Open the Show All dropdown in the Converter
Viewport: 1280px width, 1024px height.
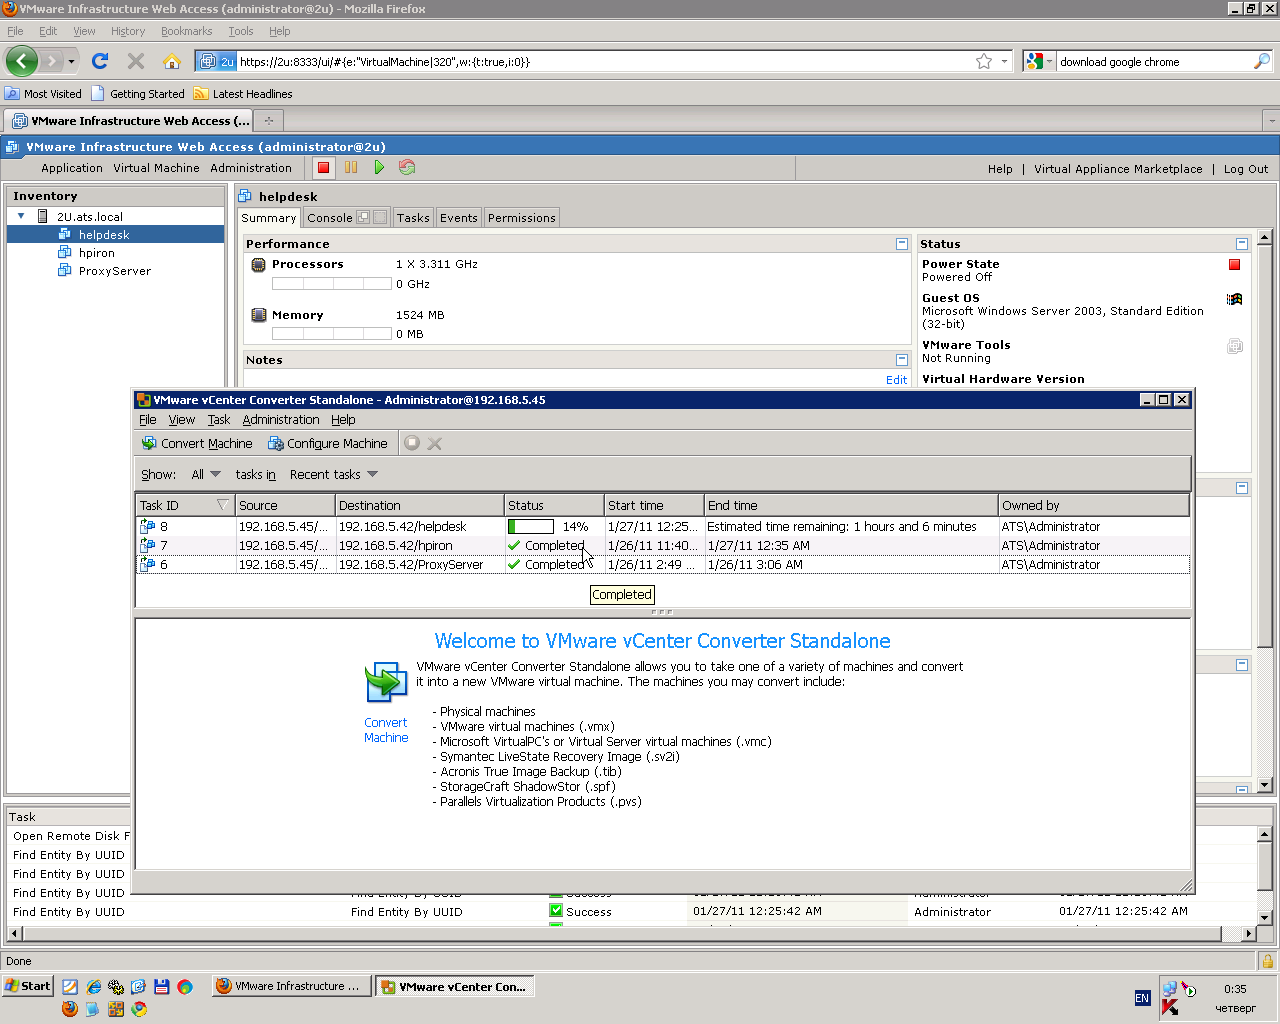click(x=205, y=474)
